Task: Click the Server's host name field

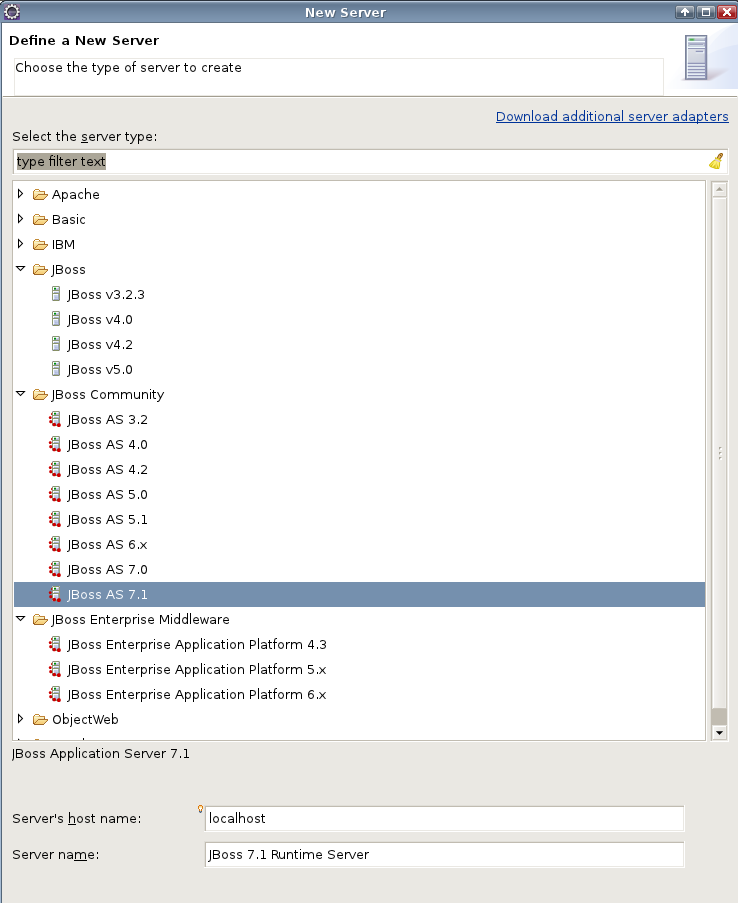Action: pyautogui.click(x=444, y=818)
